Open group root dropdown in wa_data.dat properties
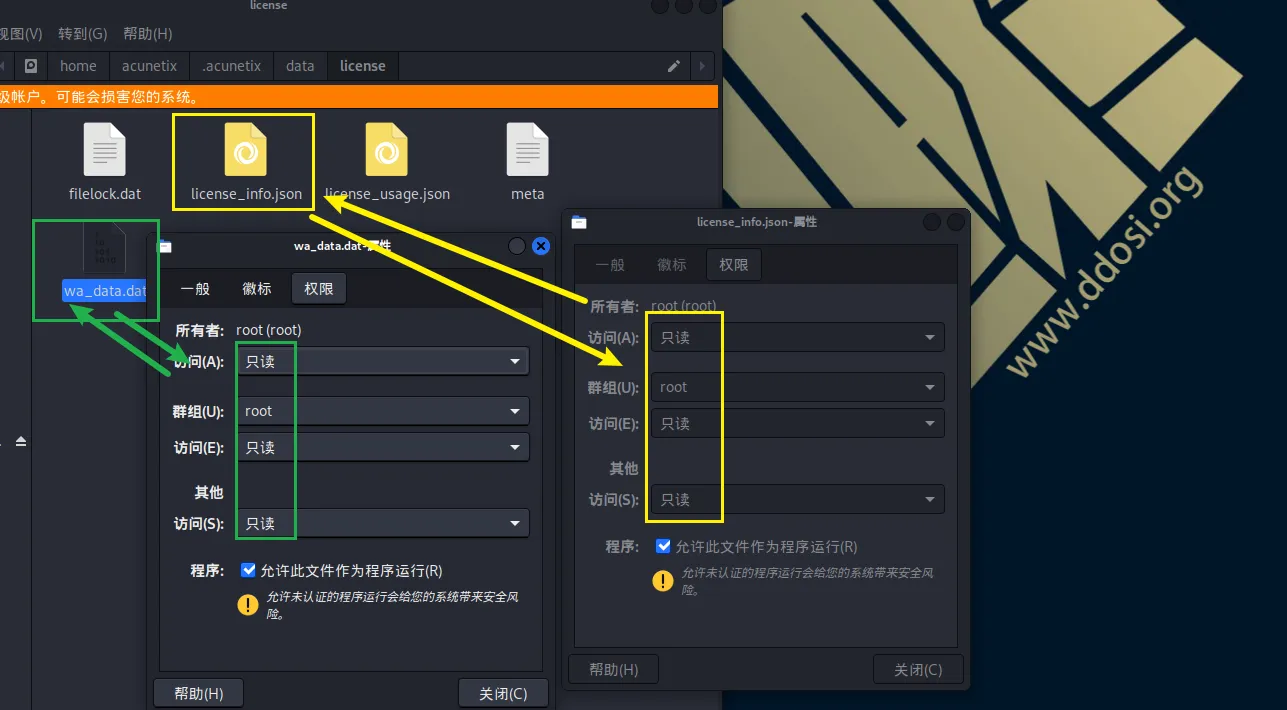 coord(382,411)
